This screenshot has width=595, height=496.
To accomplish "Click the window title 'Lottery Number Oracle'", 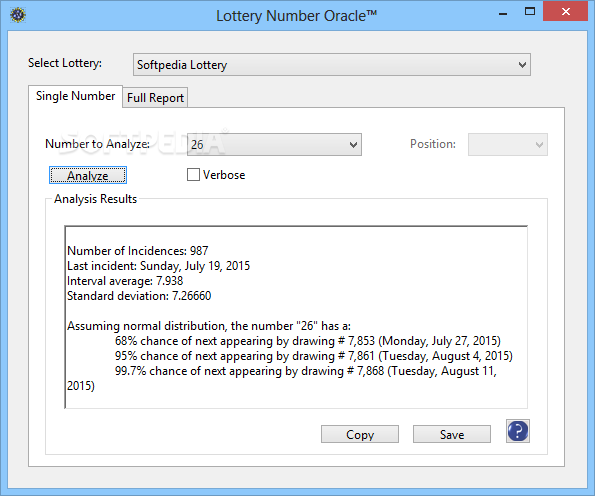I will (297, 16).
